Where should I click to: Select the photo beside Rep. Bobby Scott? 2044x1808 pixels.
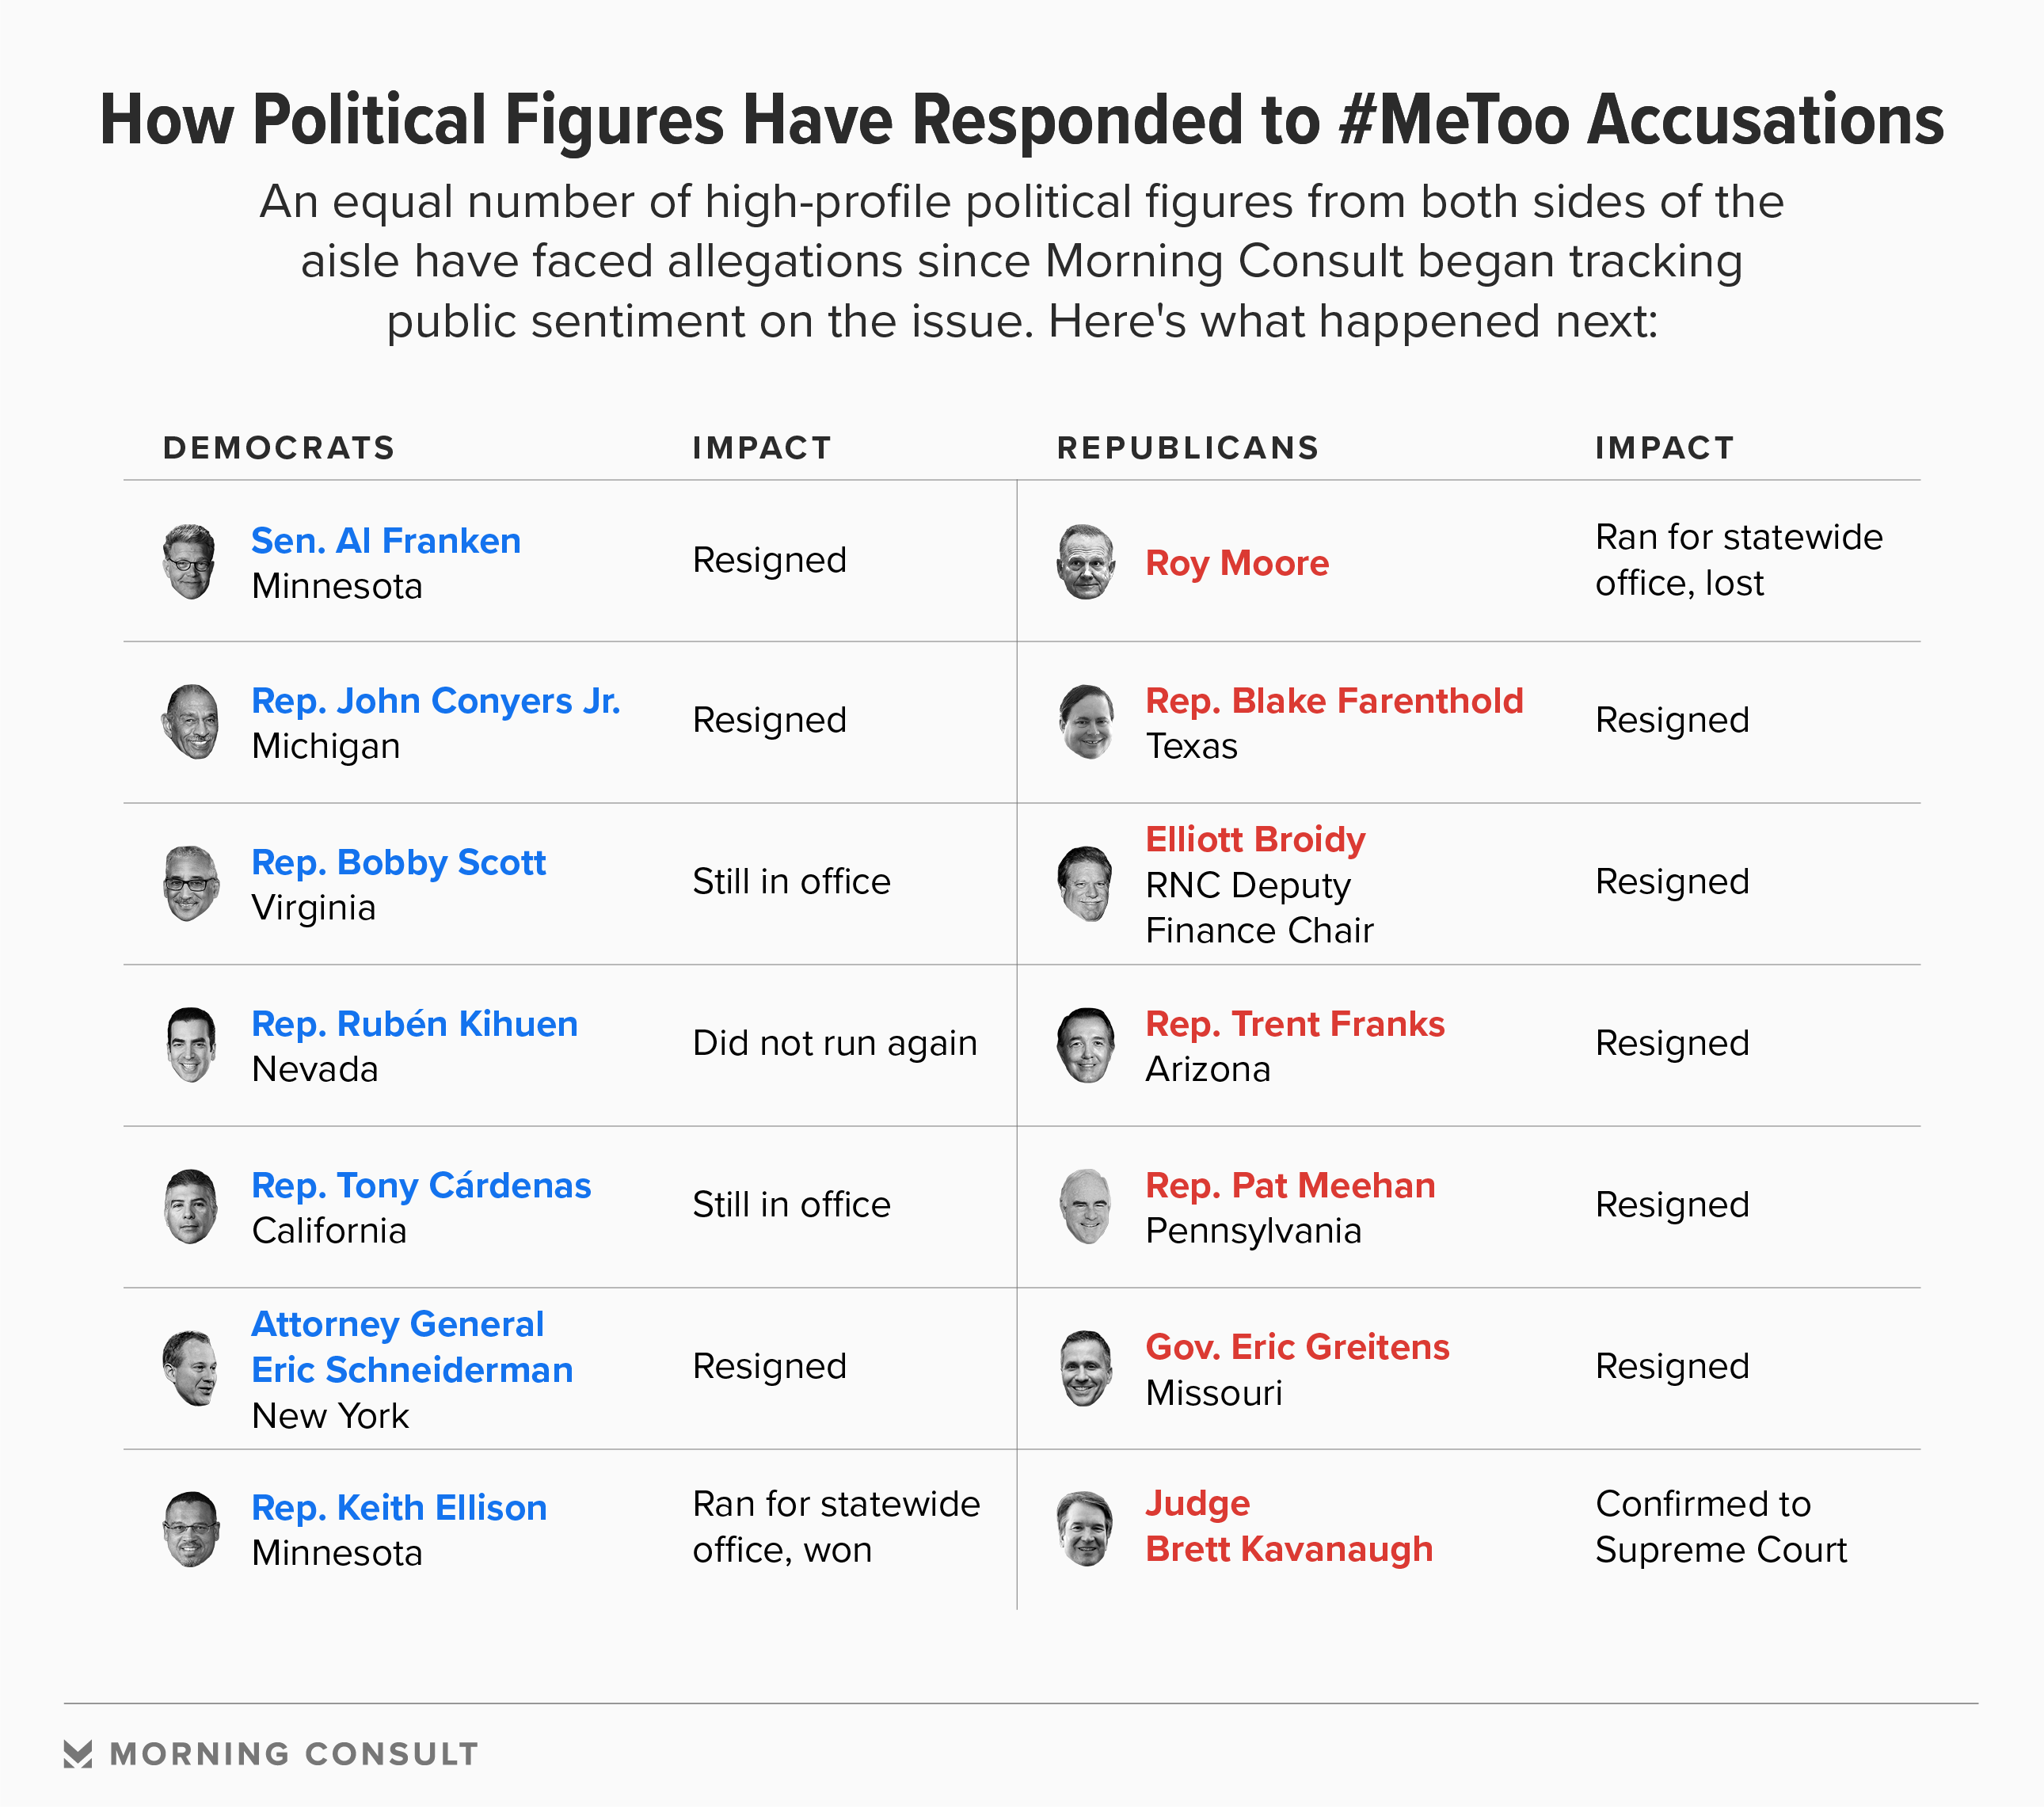pyautogui.click(x=190, y=884)
